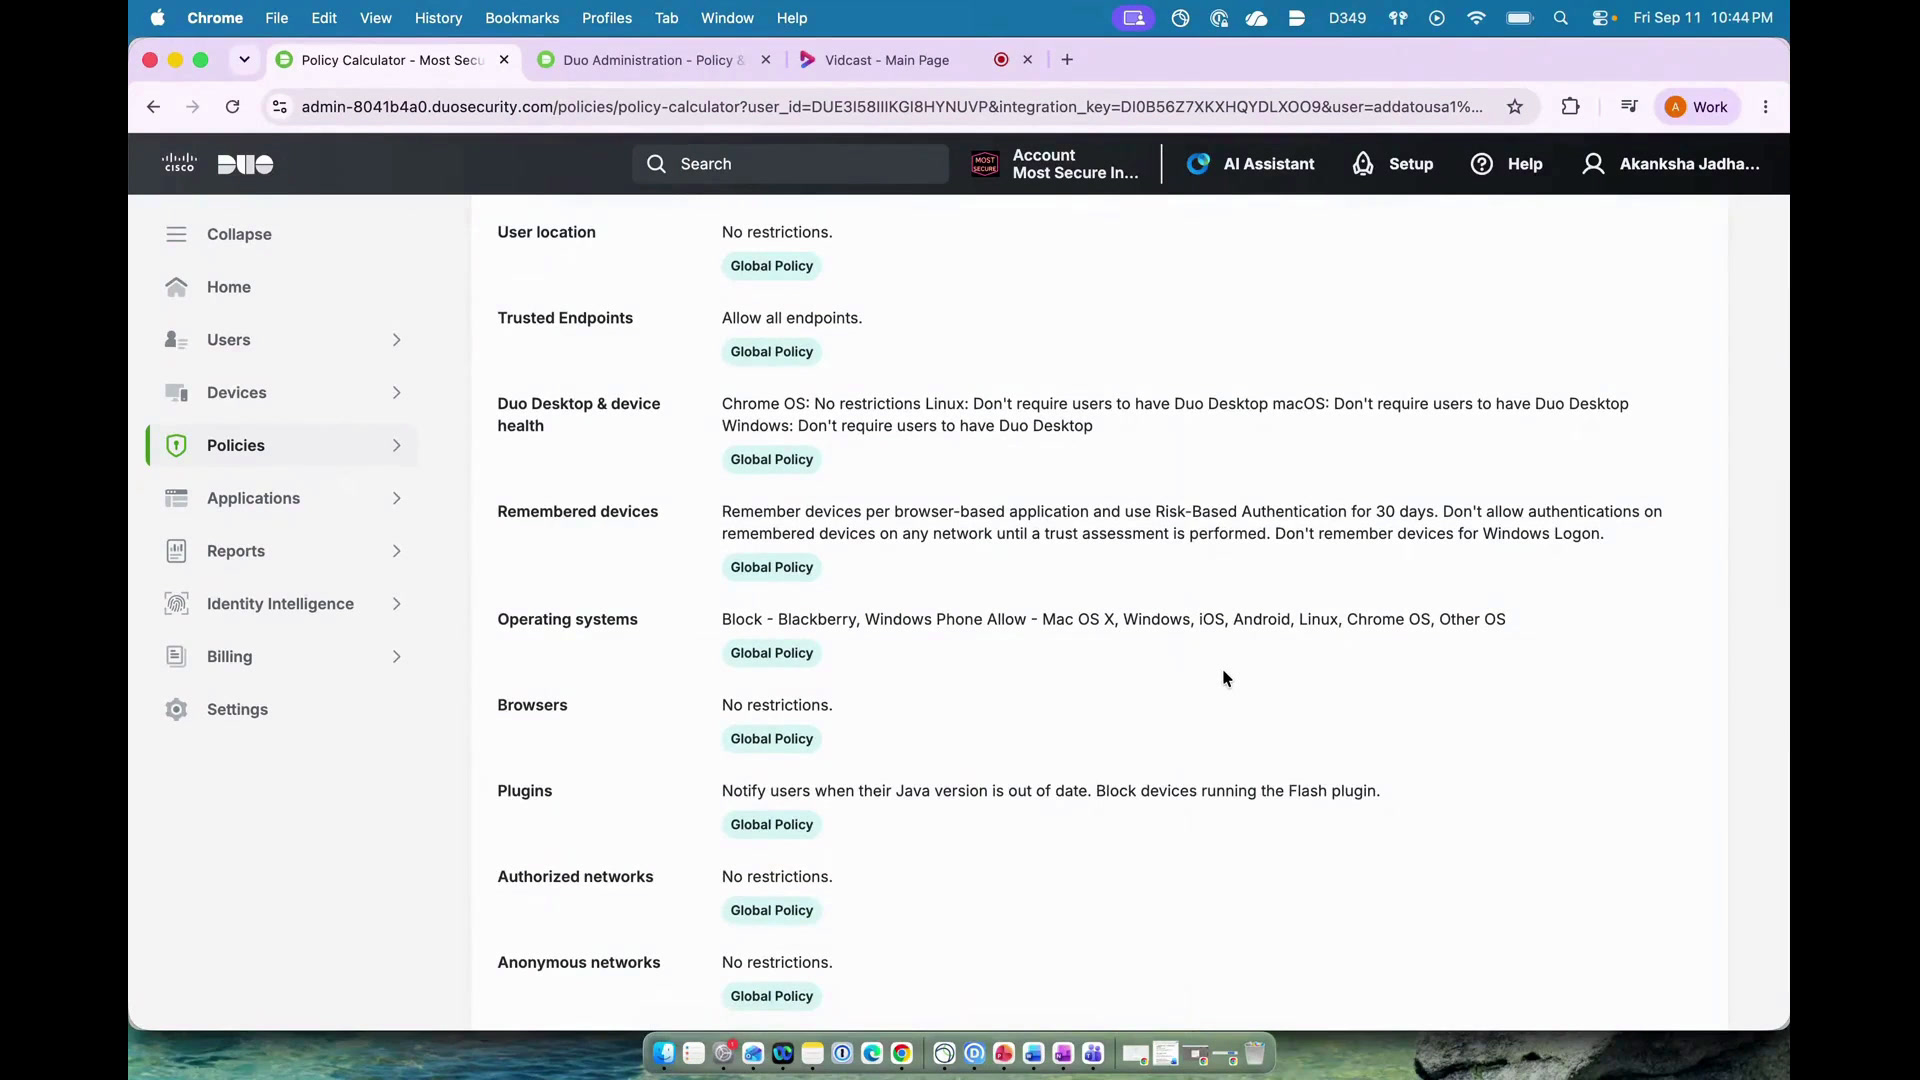Open the AI Assistant
The width and height of the screenshot is (1920, 1080).
1250,164
